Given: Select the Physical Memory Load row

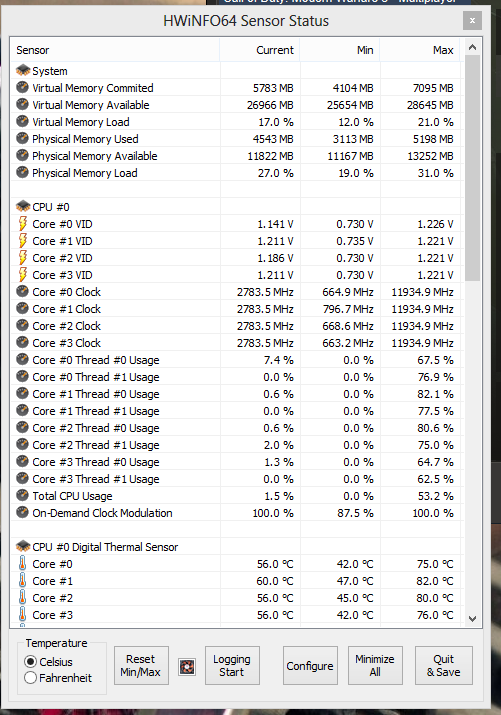Looking at the screenshot, I should 235,173.
